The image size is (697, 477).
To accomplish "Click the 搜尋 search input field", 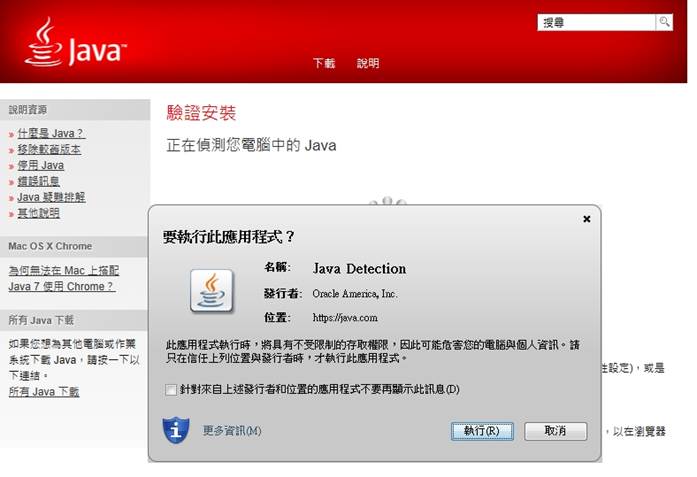I will point(596,22).
